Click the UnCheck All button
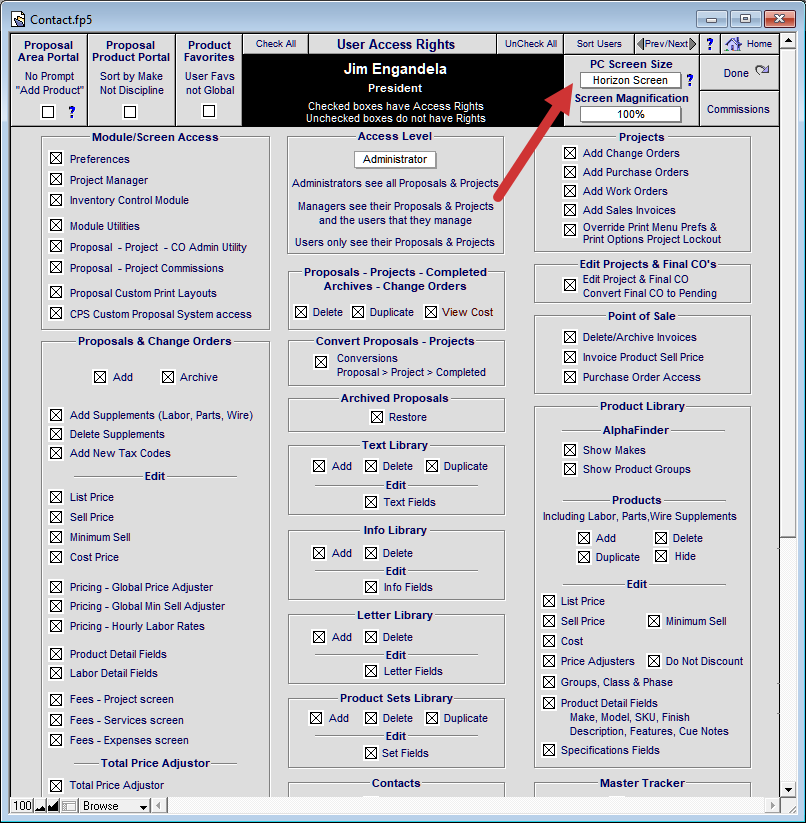This screenshot has width=806, height=823. click(x=531, y=44)
